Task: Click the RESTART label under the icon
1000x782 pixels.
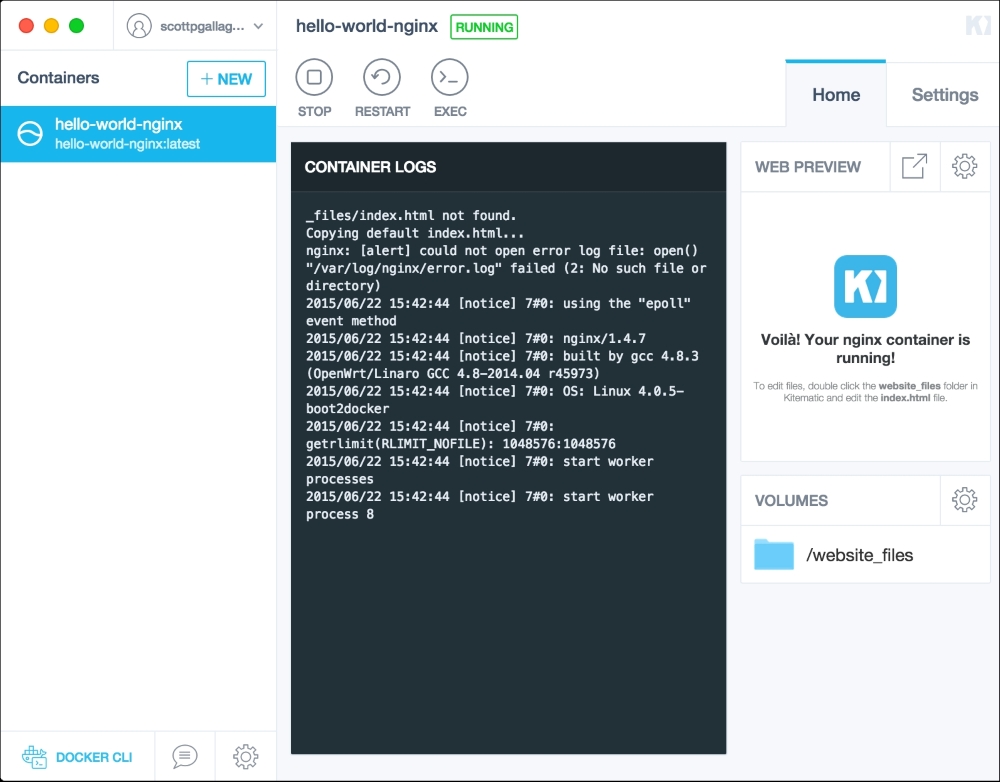Action: click(x=382, y=112)
